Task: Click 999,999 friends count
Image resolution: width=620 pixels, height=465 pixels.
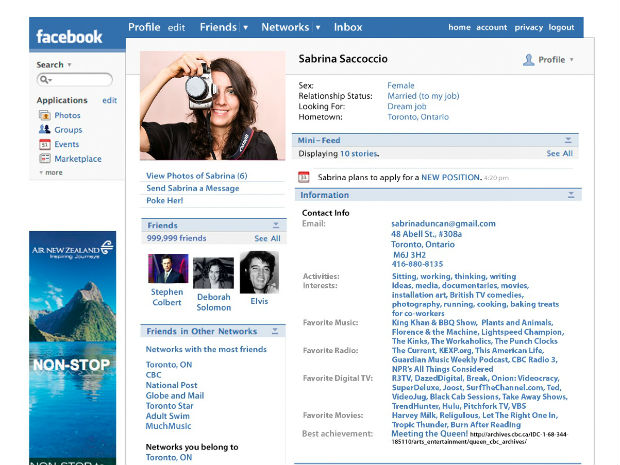Action: click(176, 238)
